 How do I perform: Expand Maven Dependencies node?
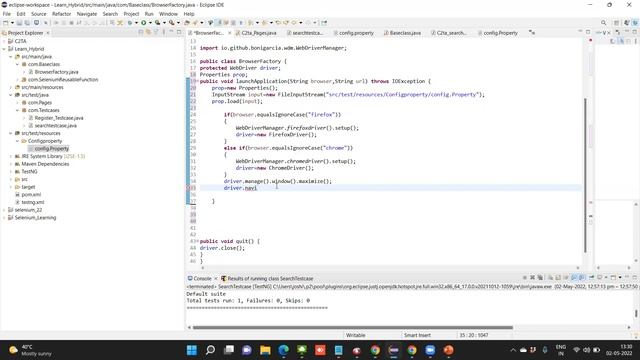11,164
